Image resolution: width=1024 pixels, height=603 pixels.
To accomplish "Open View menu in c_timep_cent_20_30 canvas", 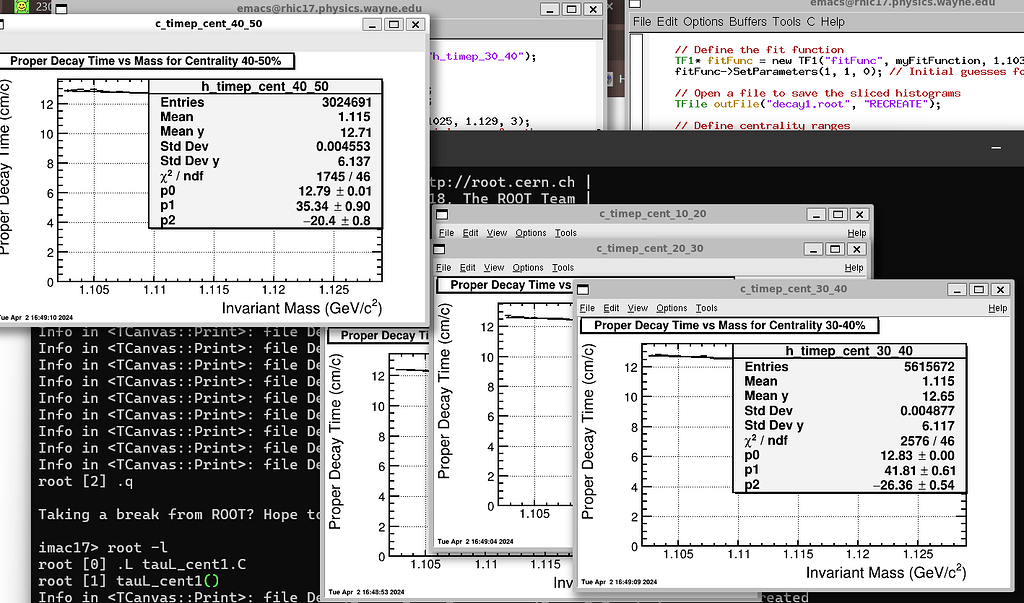I will [x=494, y=268].
